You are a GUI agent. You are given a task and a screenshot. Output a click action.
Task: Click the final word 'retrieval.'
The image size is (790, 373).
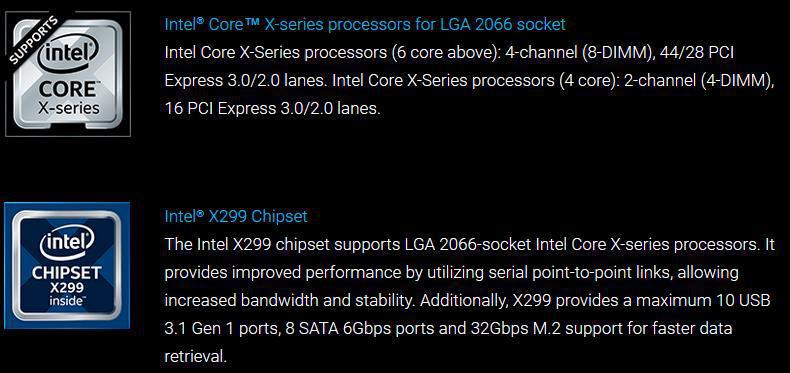pyautogui.click(x=195, y=356)
